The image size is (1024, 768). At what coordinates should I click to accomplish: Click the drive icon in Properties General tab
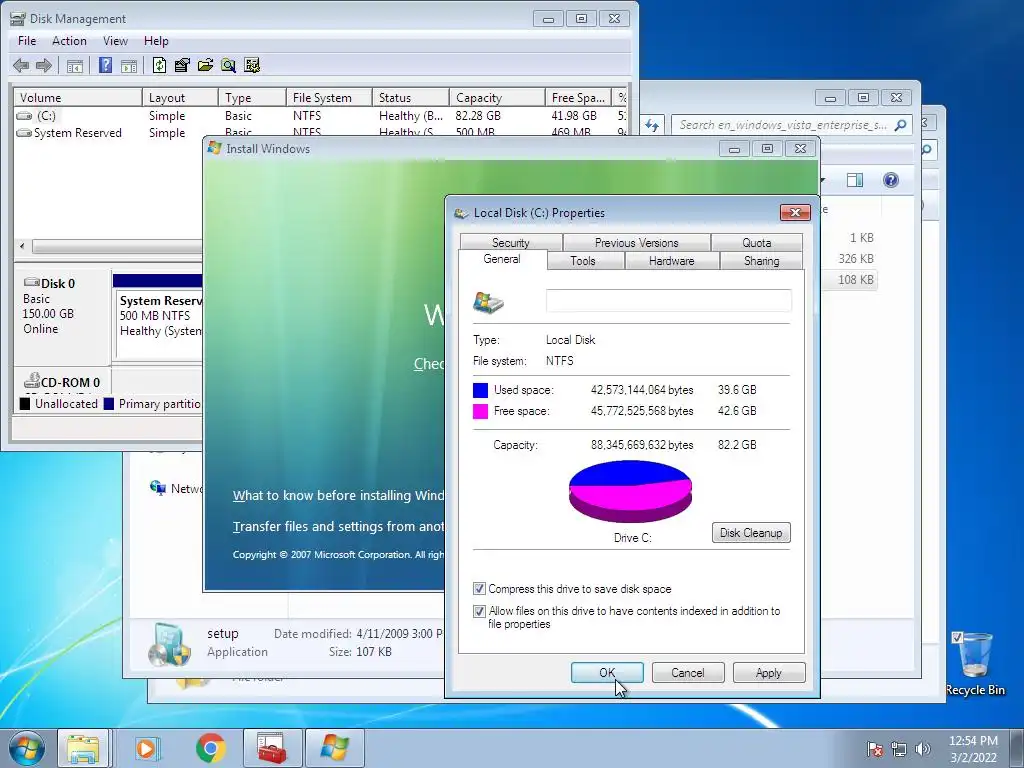[488, 302]
